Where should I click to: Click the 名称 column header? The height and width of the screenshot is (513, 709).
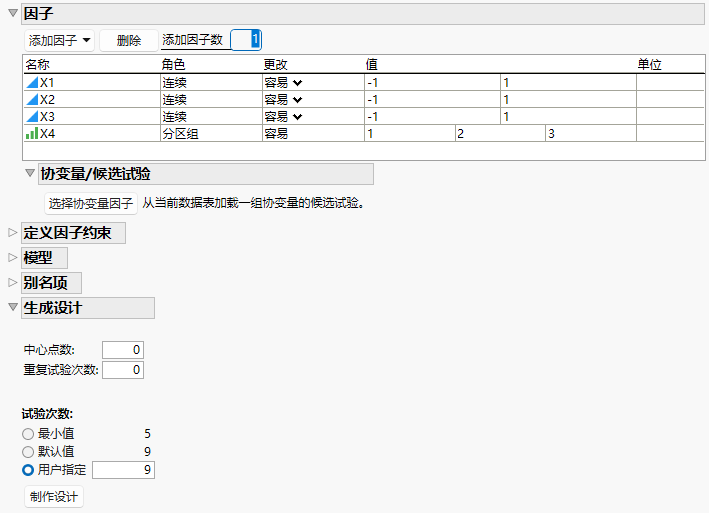click(38, 65)
